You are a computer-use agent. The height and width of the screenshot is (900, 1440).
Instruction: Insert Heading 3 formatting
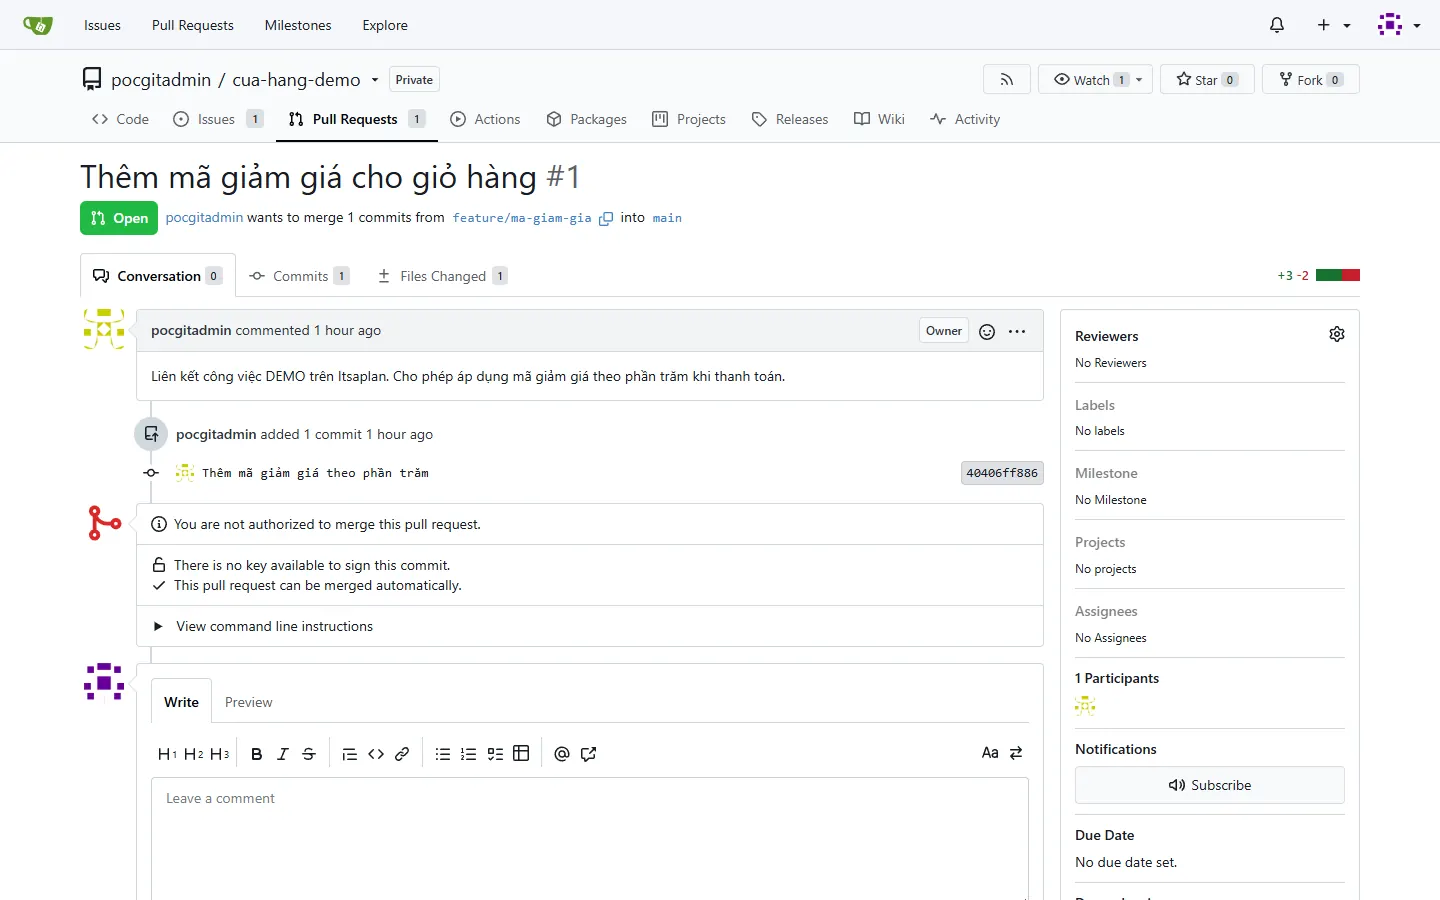[219, 754]
